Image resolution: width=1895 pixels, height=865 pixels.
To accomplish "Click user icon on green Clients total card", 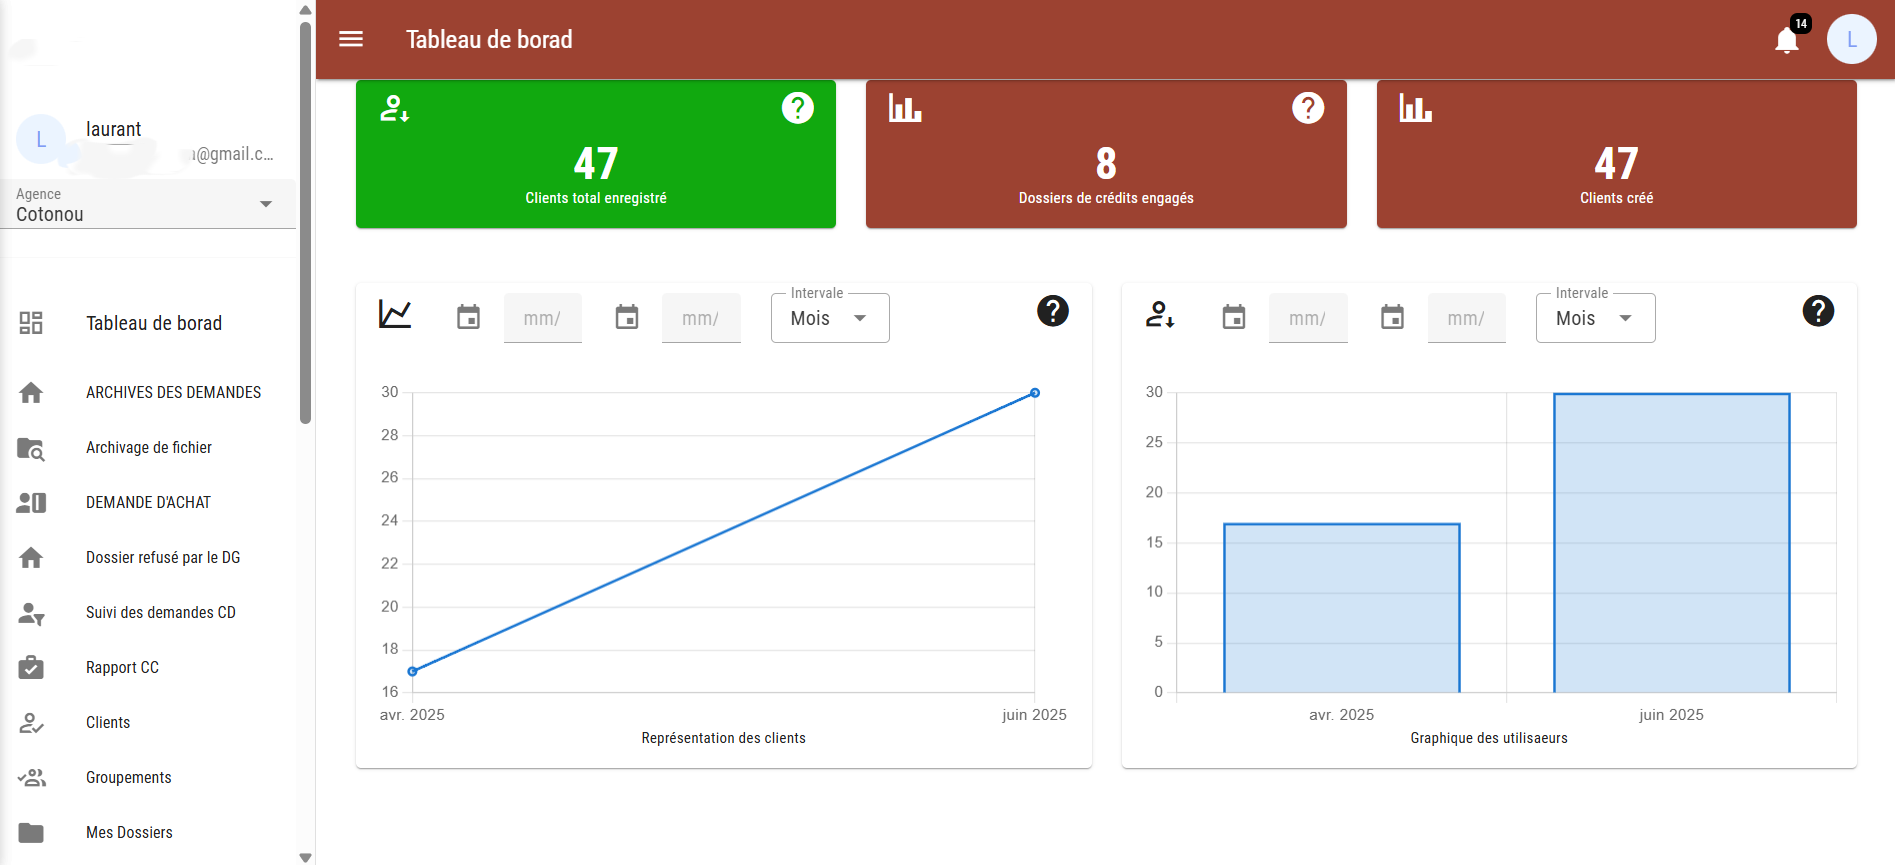I will click(x=394, y=108).
